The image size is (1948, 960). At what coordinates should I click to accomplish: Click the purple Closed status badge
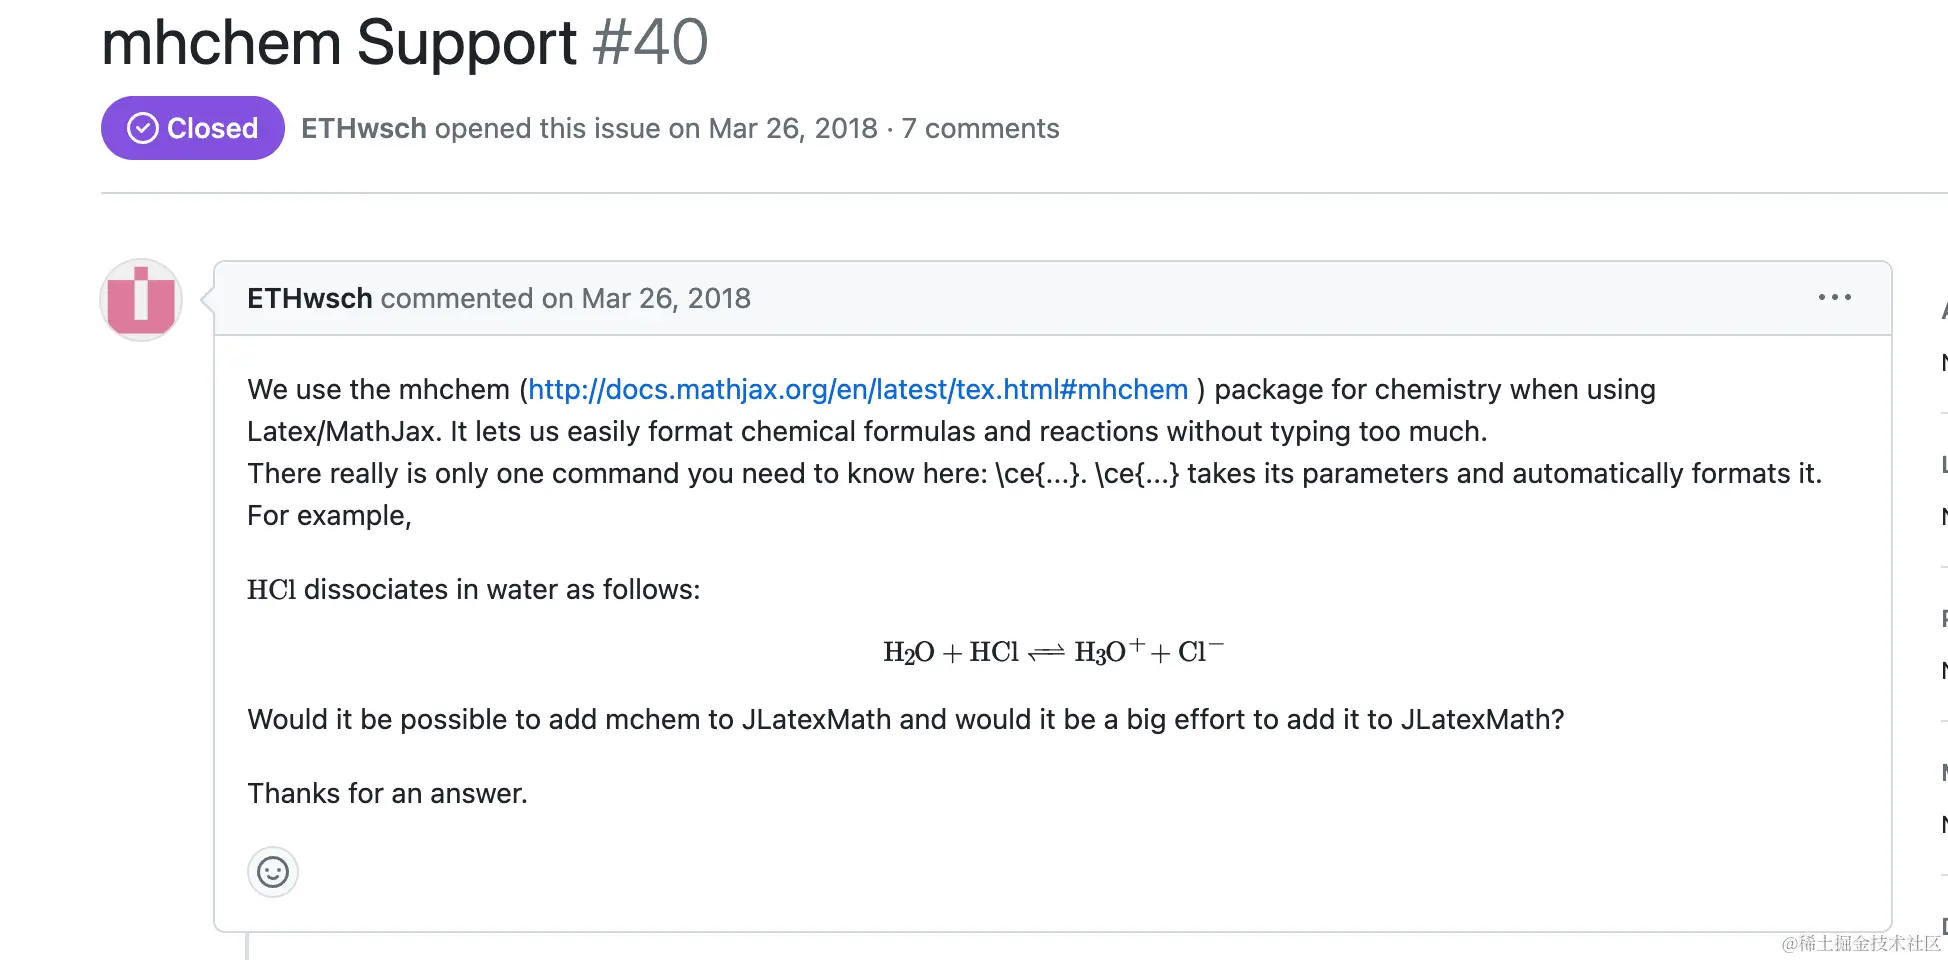192,128
